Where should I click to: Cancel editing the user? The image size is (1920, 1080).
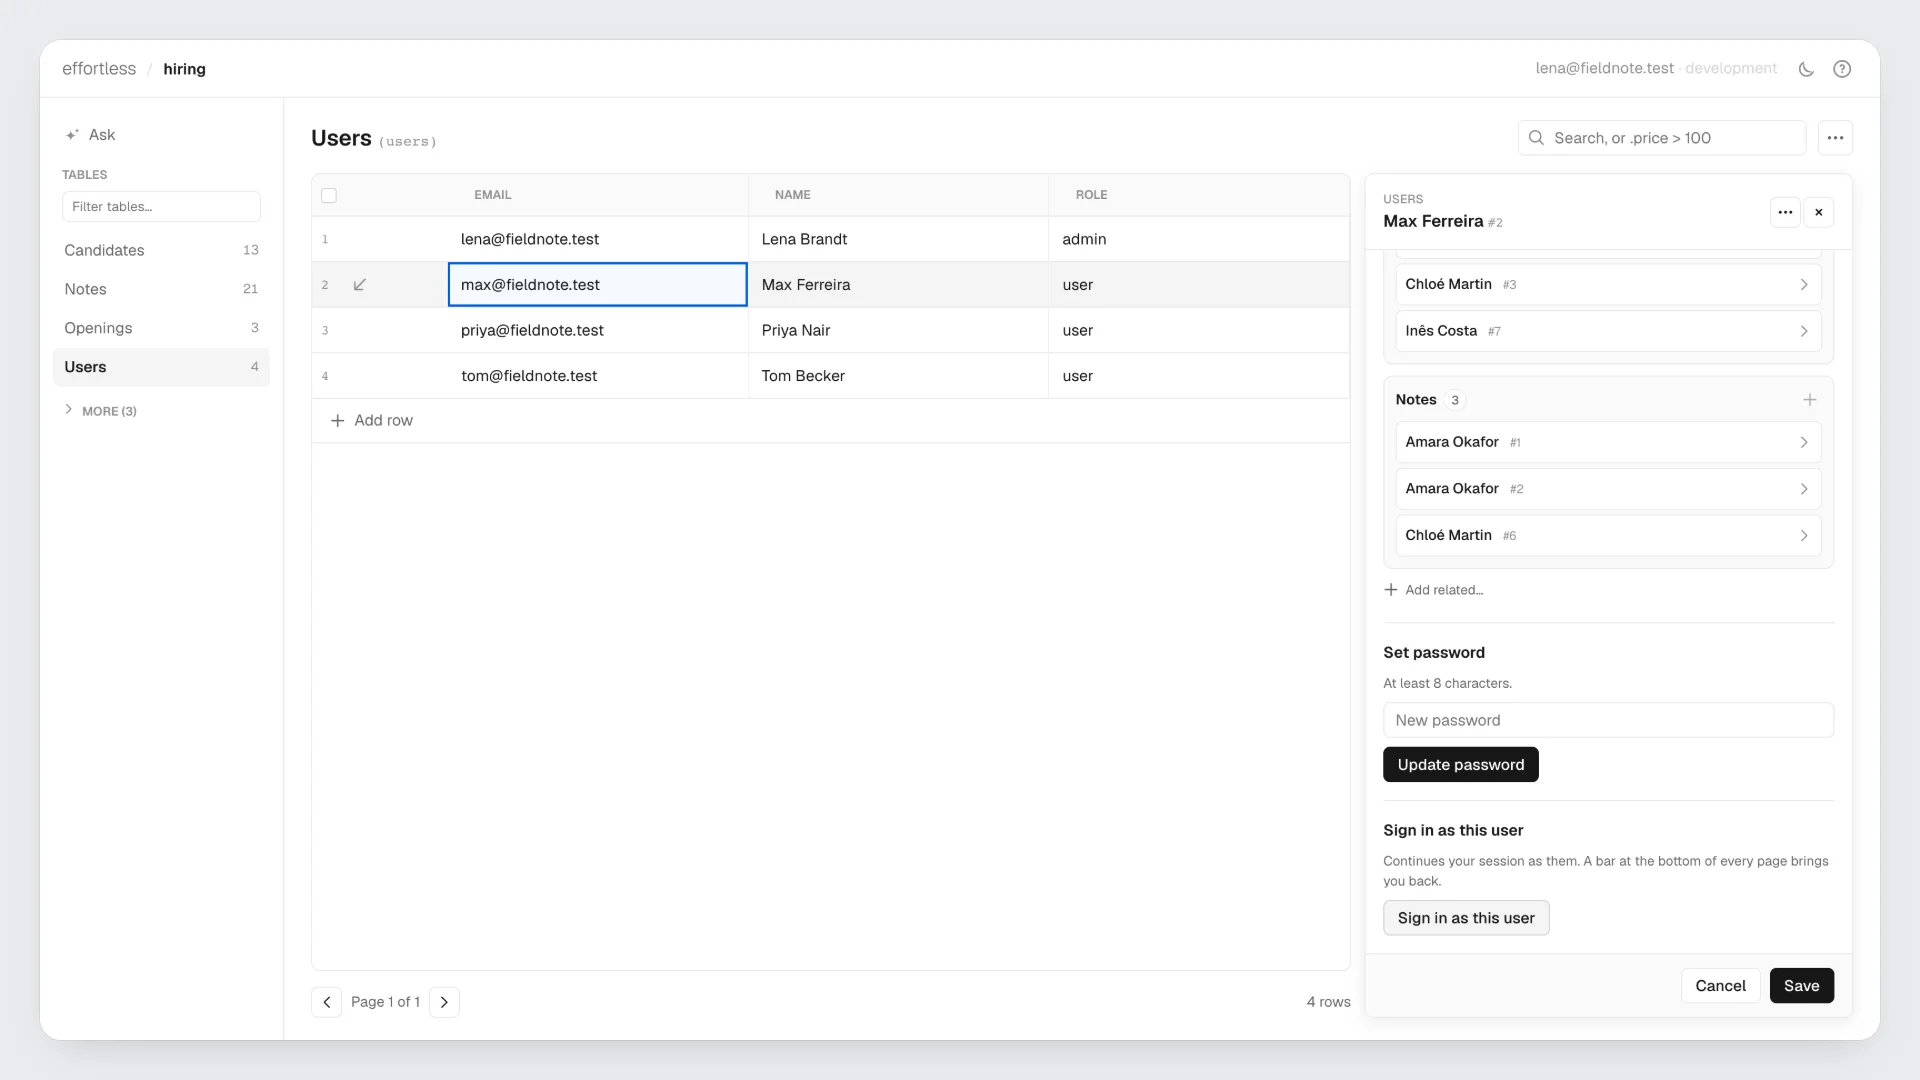point(1720,986)
